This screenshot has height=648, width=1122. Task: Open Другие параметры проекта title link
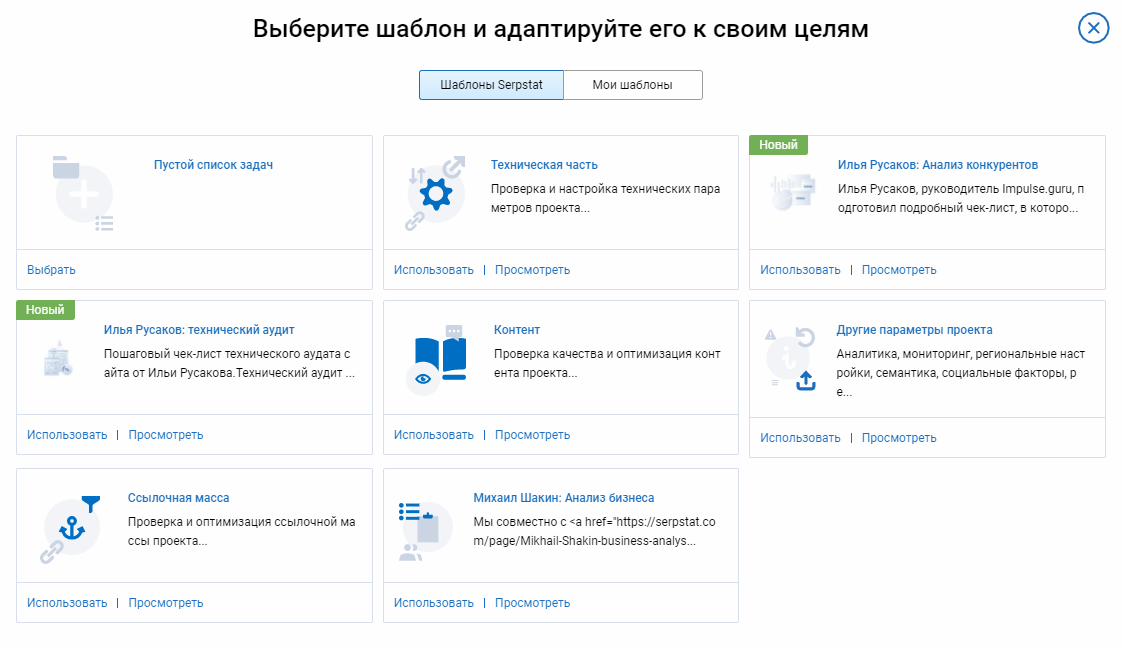[x=914, y=330]
